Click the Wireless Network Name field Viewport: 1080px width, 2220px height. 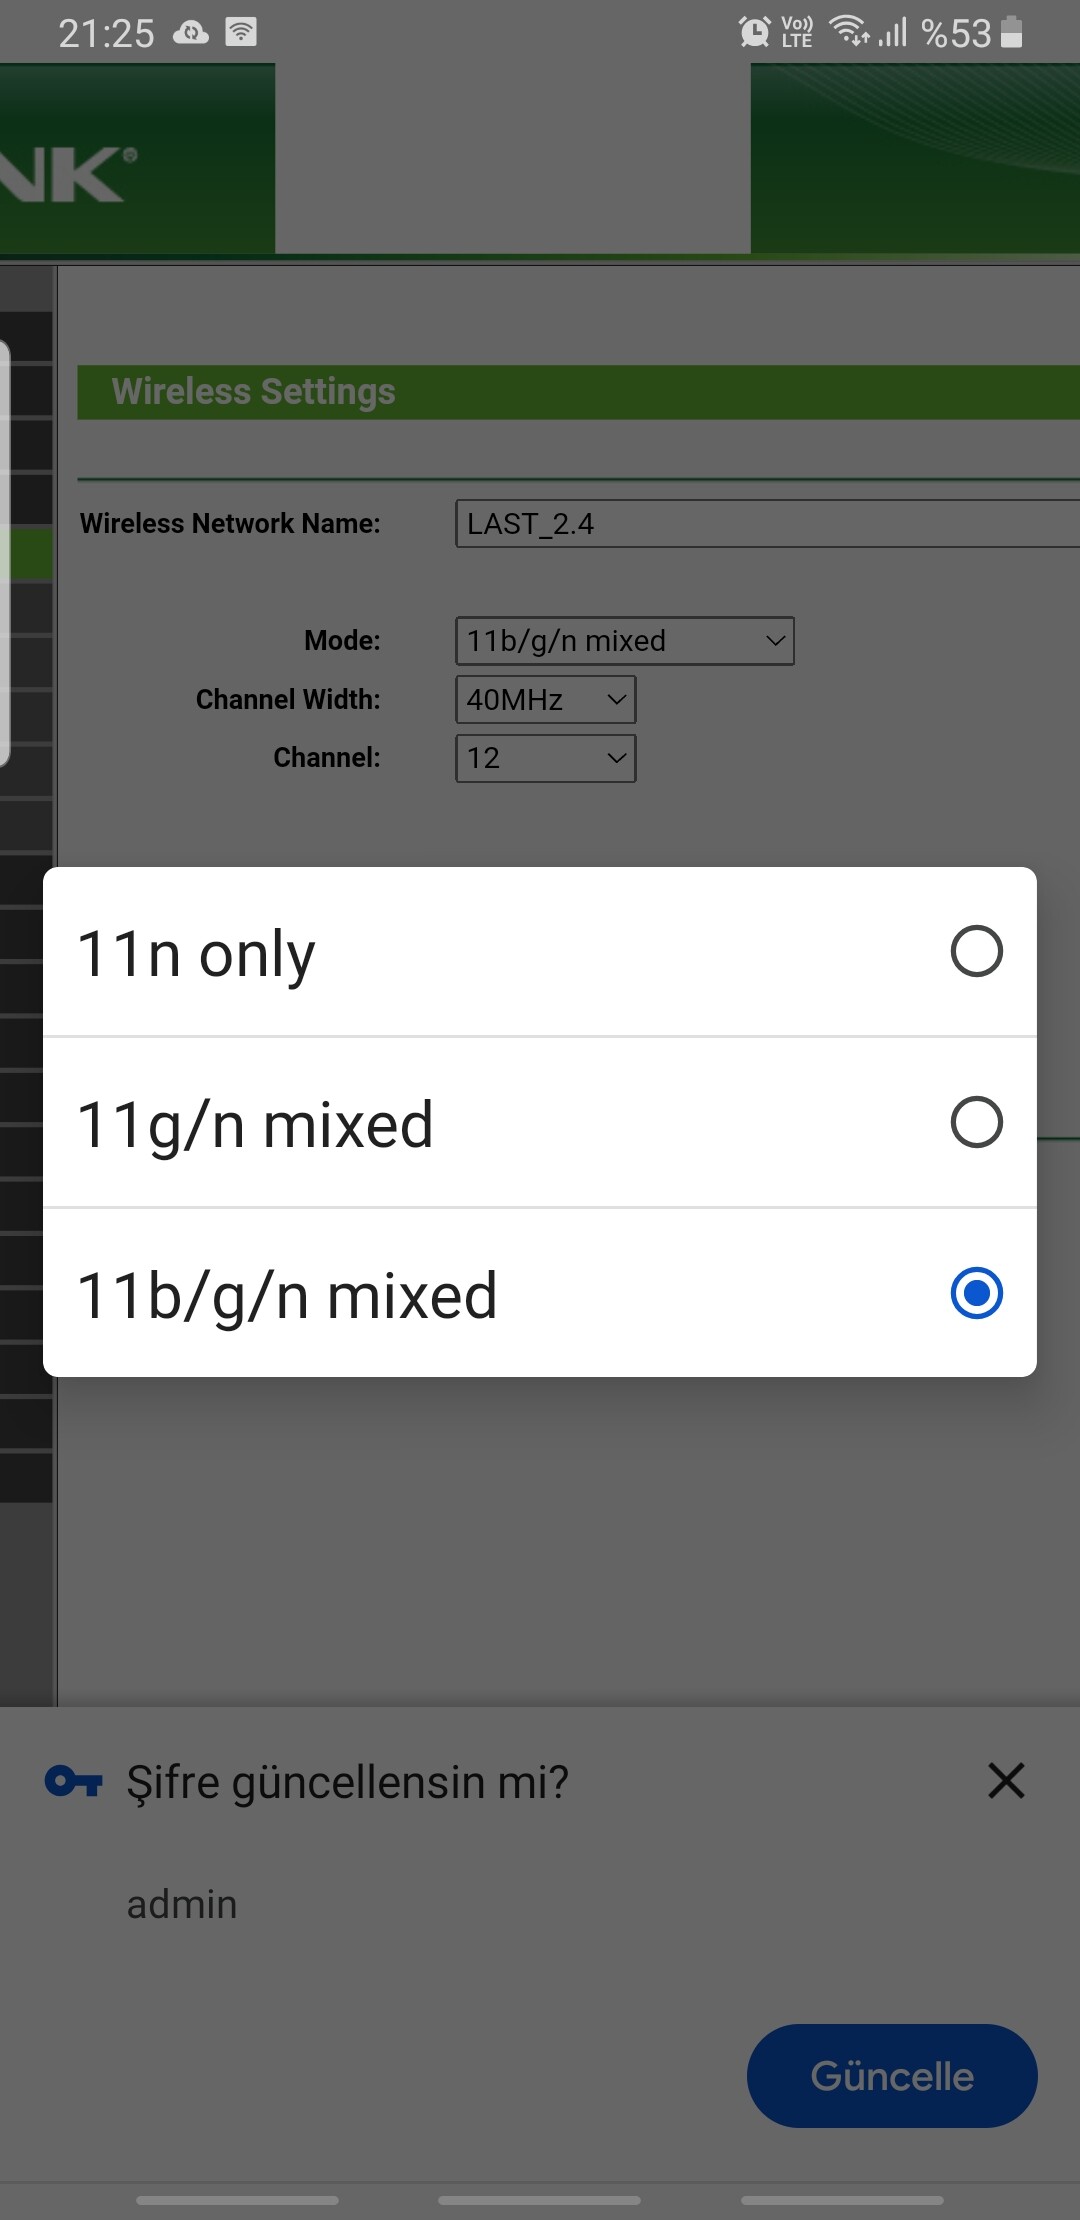pyautogui.click(x=767, y=524)
